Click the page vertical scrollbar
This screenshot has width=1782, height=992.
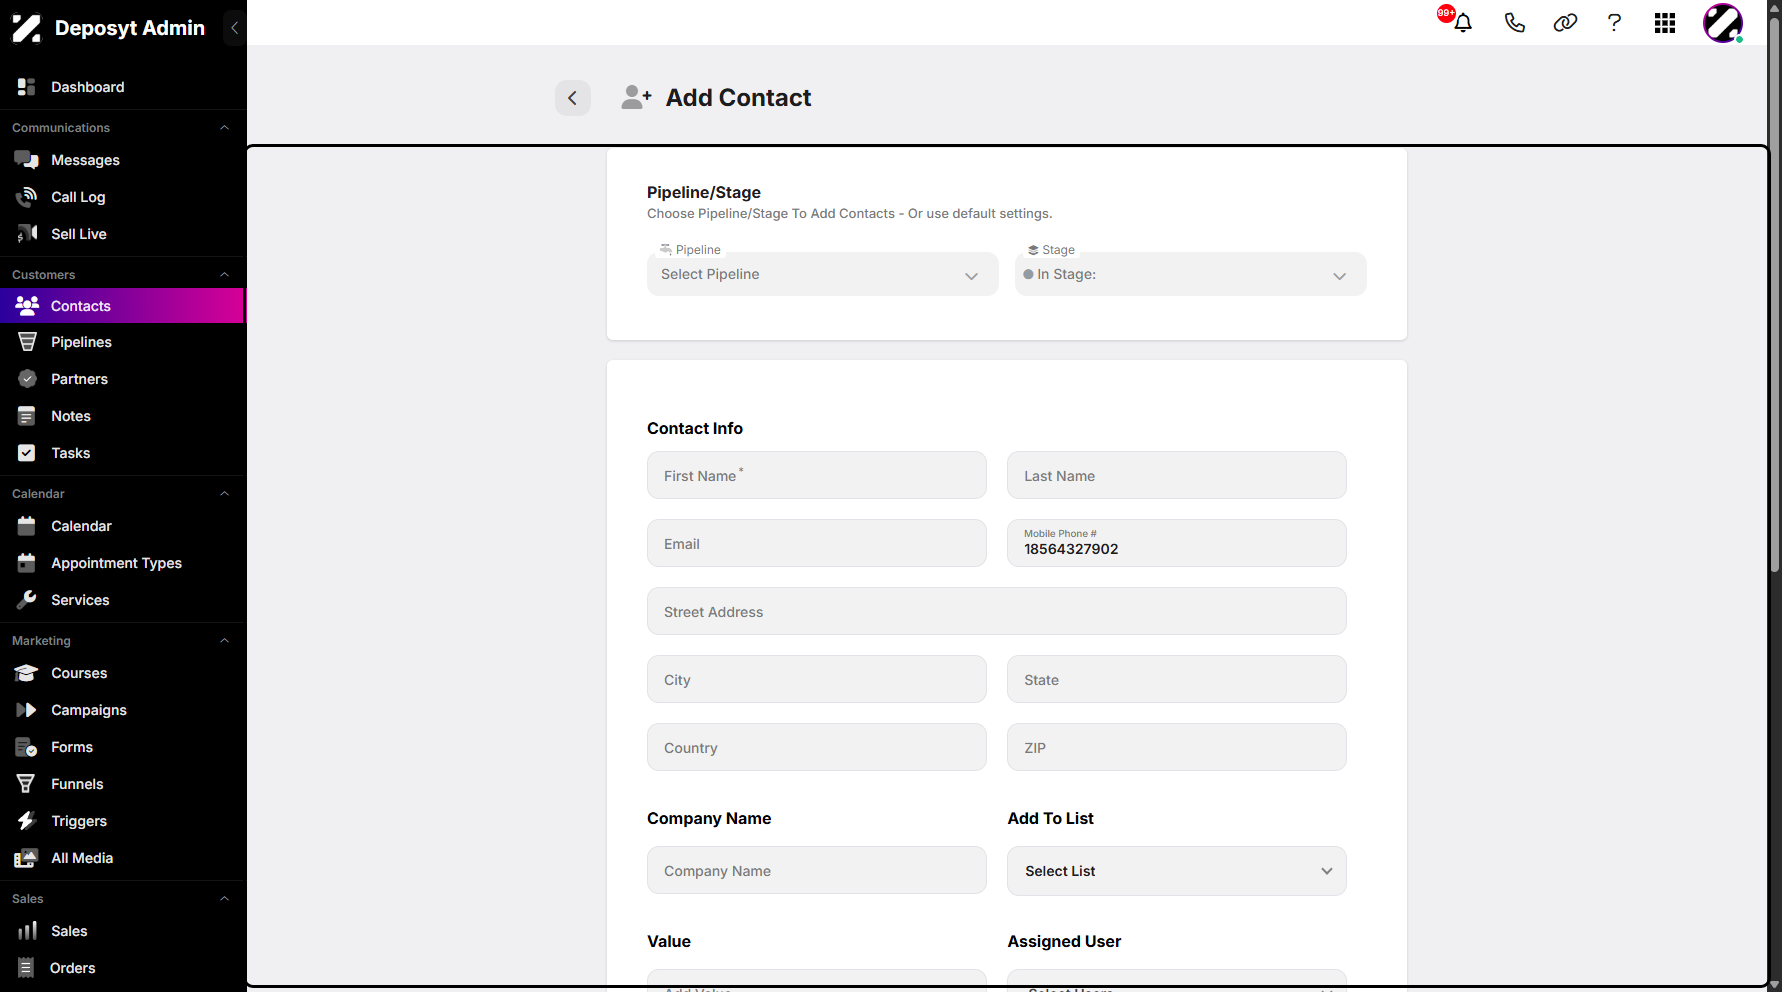(1775, 296)
